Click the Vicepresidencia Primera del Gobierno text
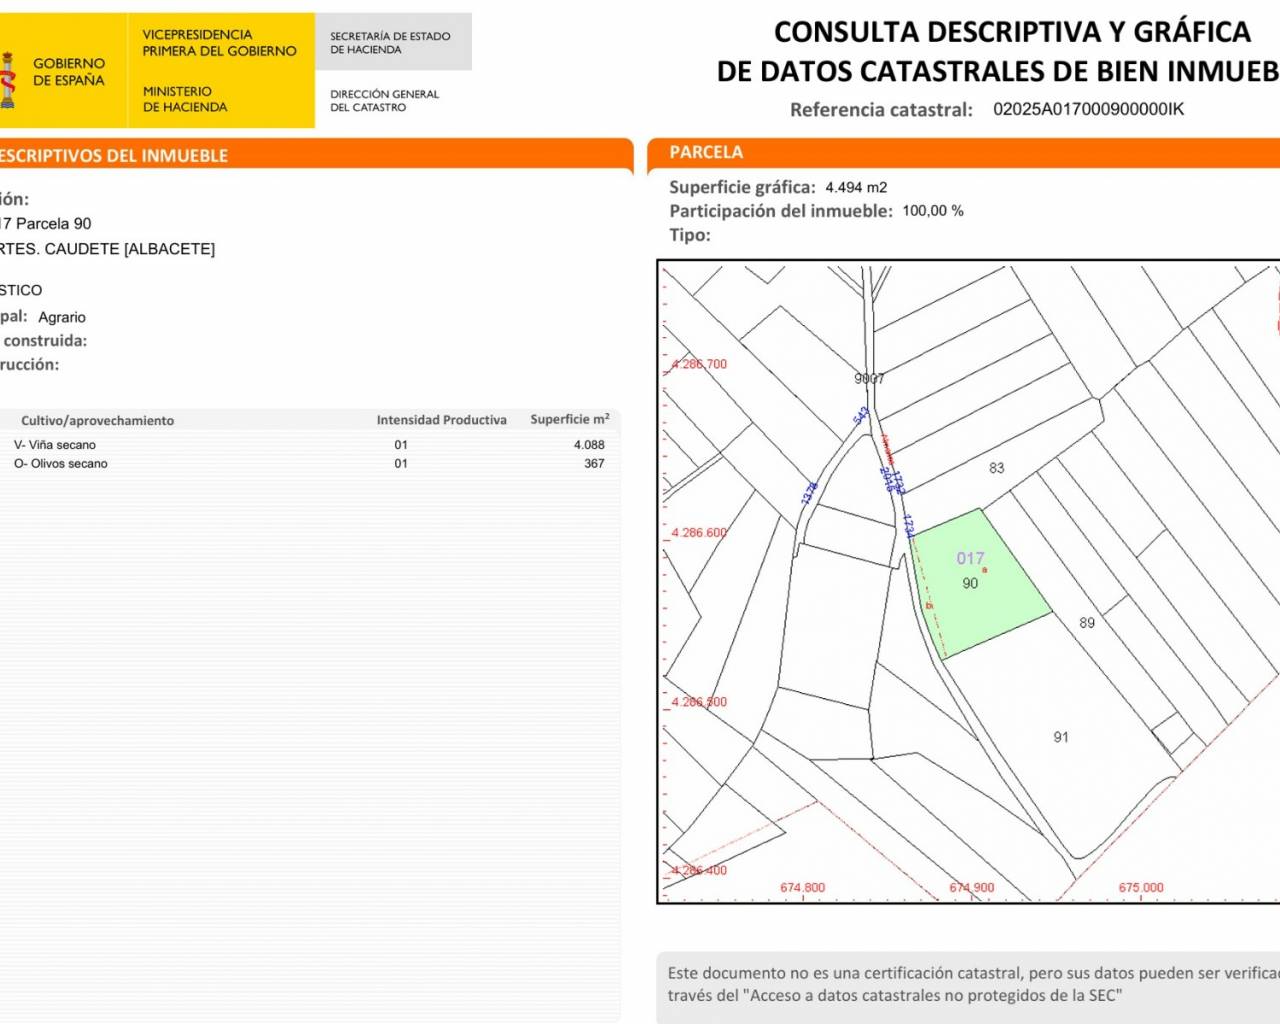This screenshot has width=1280, height=1024. [x=219, y=42]
